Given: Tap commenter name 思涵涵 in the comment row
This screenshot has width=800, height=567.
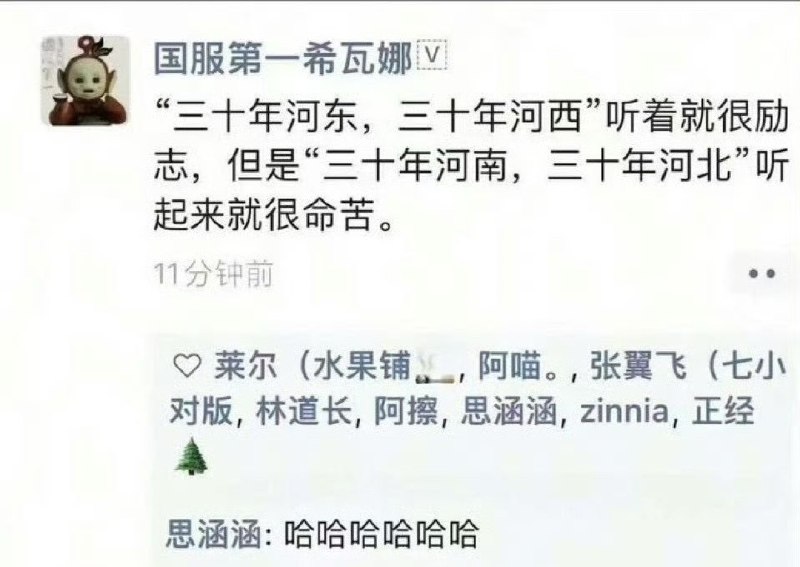Looking at the screenshot, I should [x=214, y=533].
